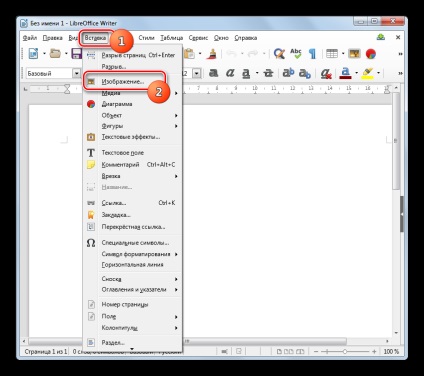424x376 pixels.
Task: Click the Insert Chart pie icon
Action: (x=370, y=53)
